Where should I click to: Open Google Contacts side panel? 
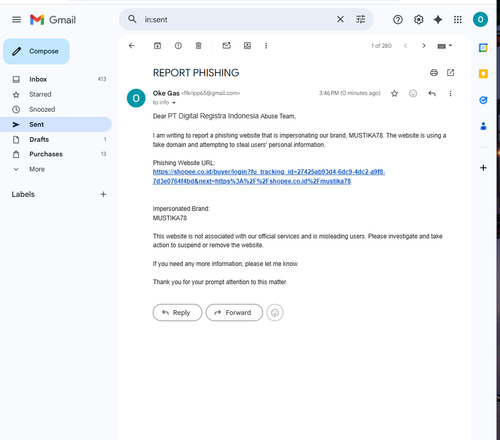coord(483,126)
